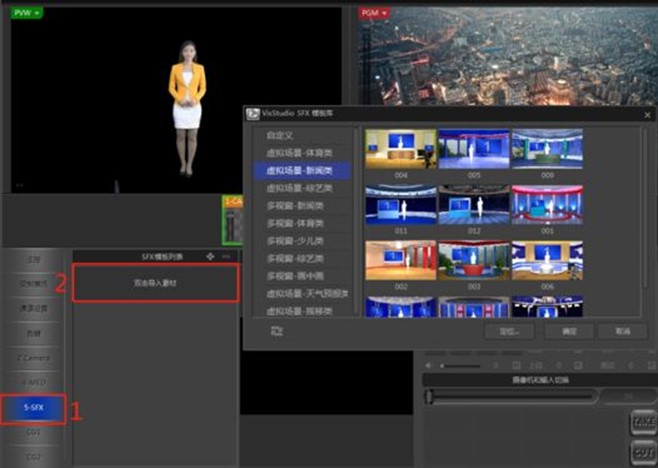Open the PVW dropdown label

(x=27, y=13)
